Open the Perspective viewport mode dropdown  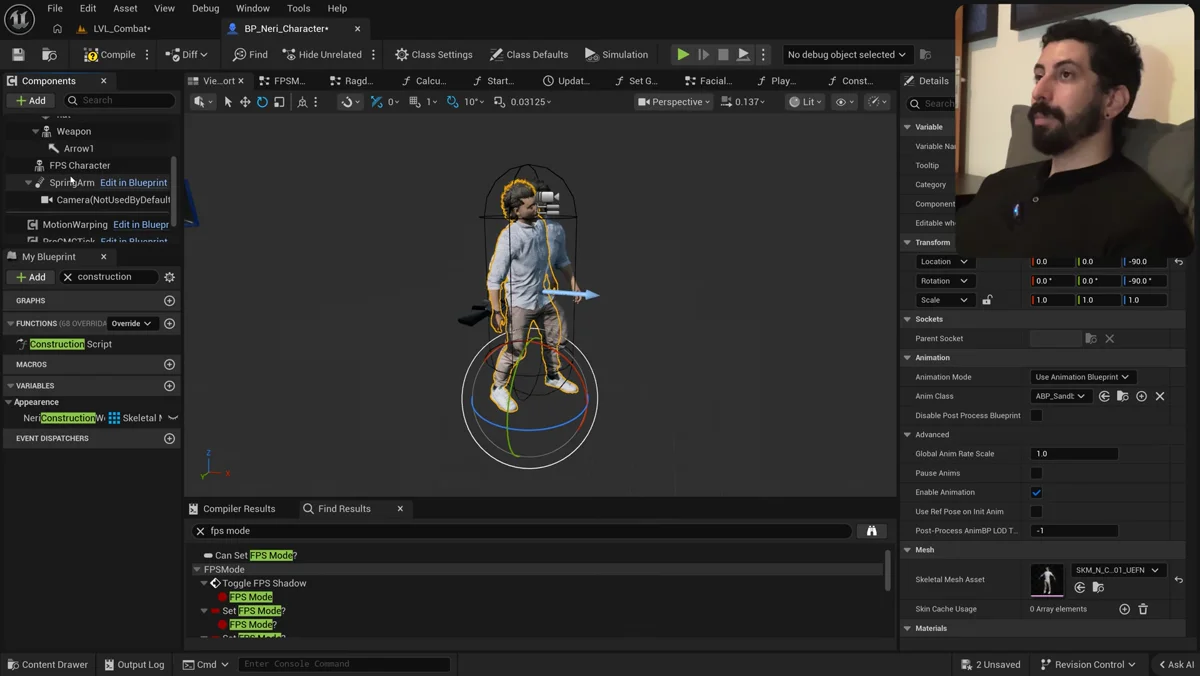click(674, 102)
